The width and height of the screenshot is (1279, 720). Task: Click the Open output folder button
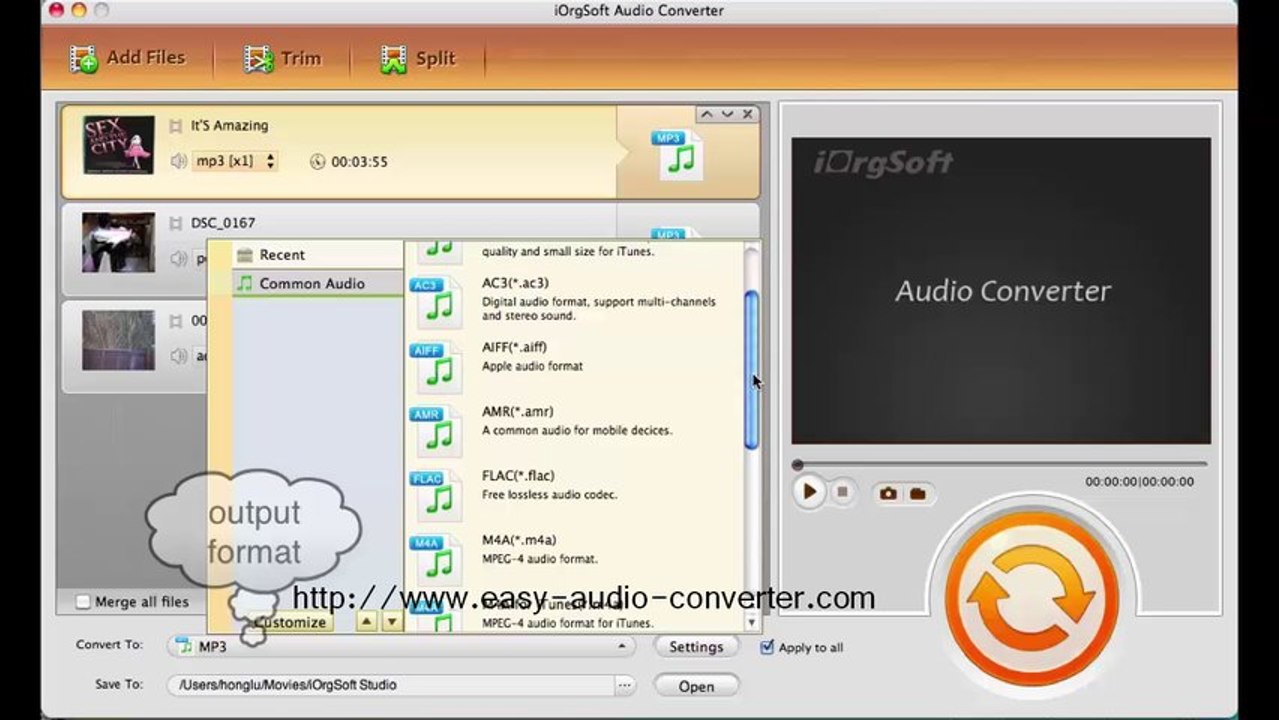[696, 686]
